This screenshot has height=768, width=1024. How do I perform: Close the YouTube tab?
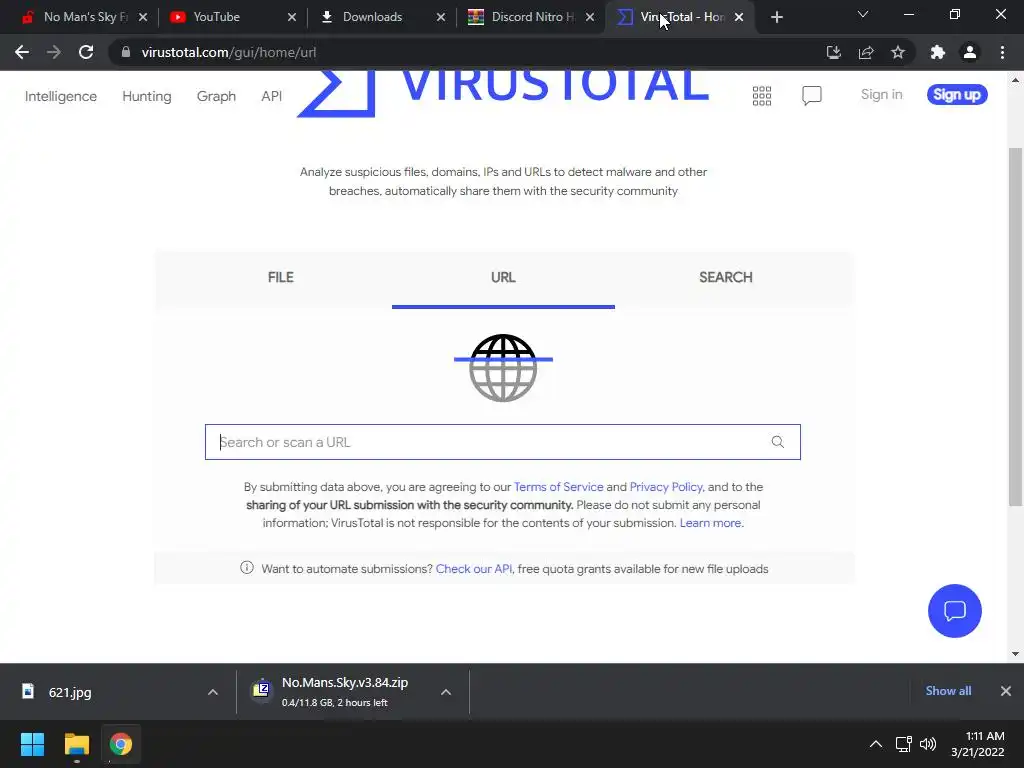tap(292, 17)
